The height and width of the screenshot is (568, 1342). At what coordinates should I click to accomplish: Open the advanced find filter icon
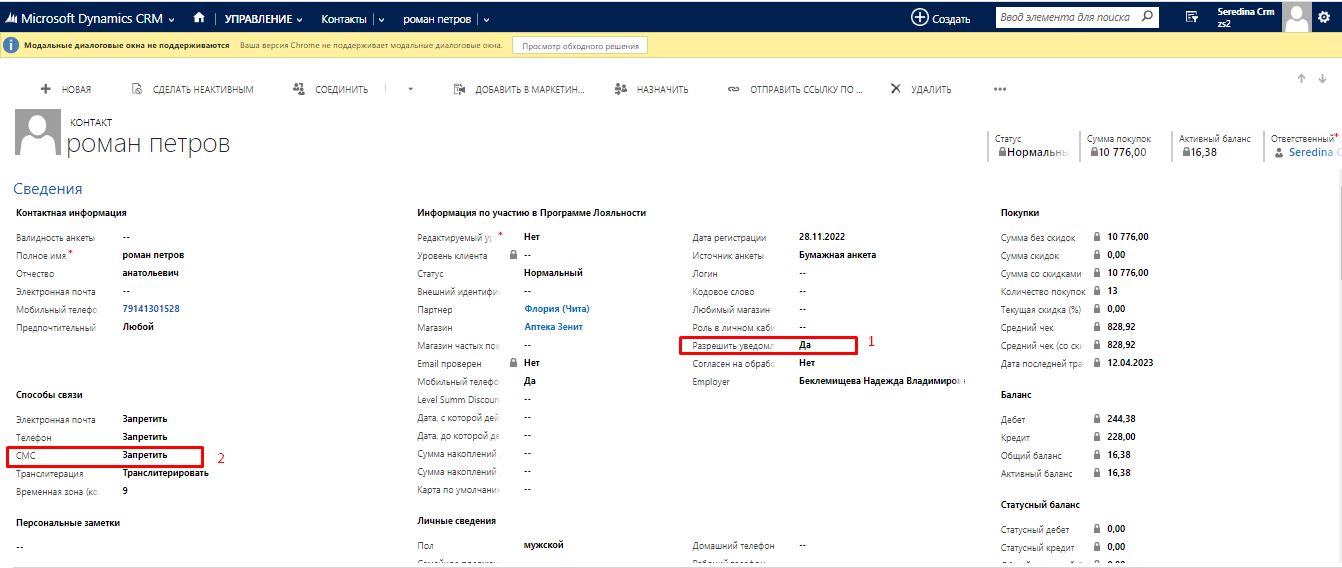click(x=1191, y=17)
